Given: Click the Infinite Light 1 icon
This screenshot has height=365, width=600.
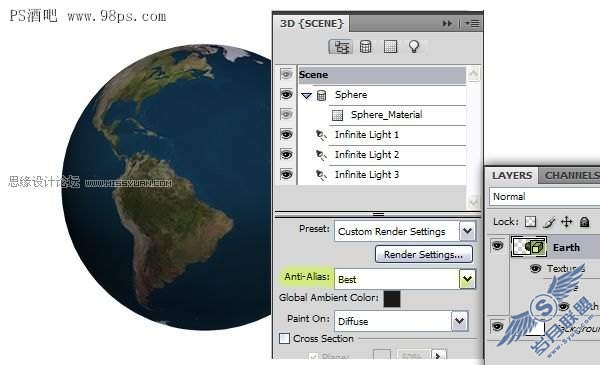Looking at the screenshot, I should pyautogui.click(x=321, y=135).
